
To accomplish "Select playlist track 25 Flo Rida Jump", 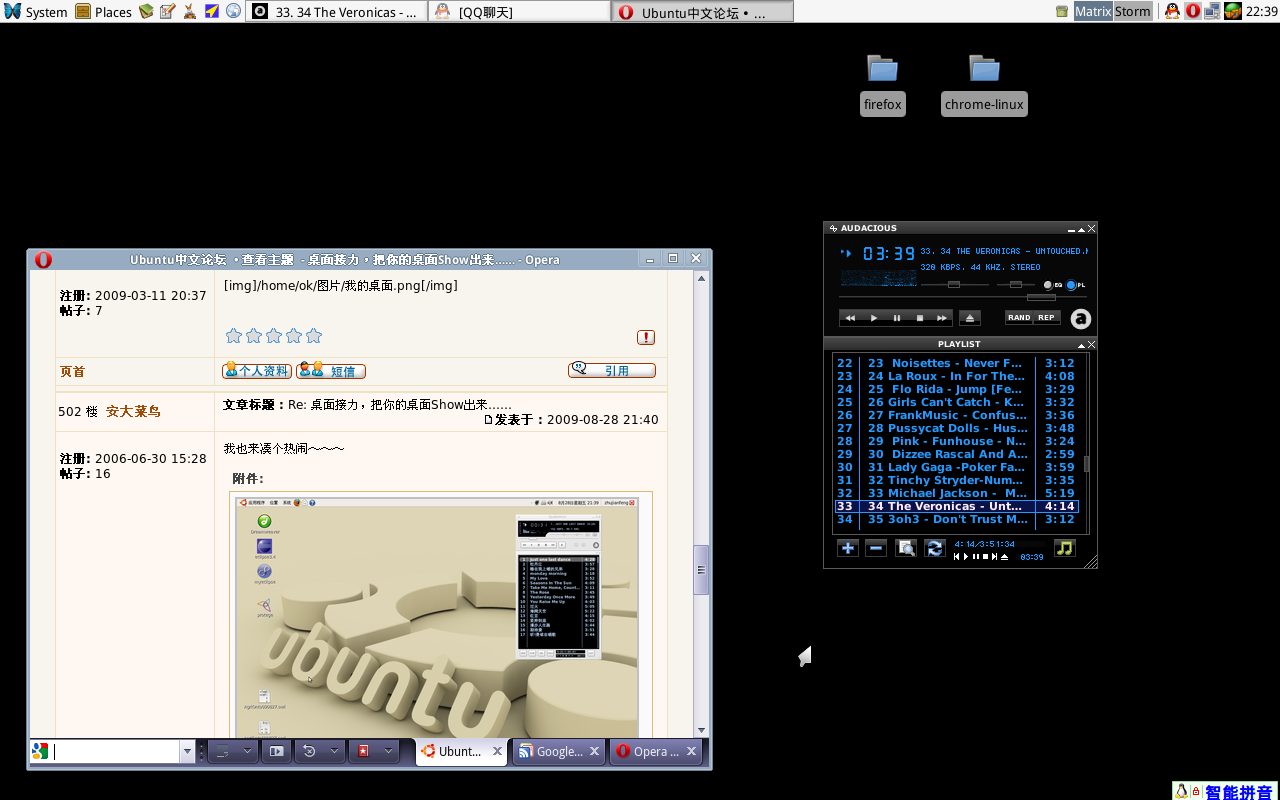I will (x=957, y=389).
